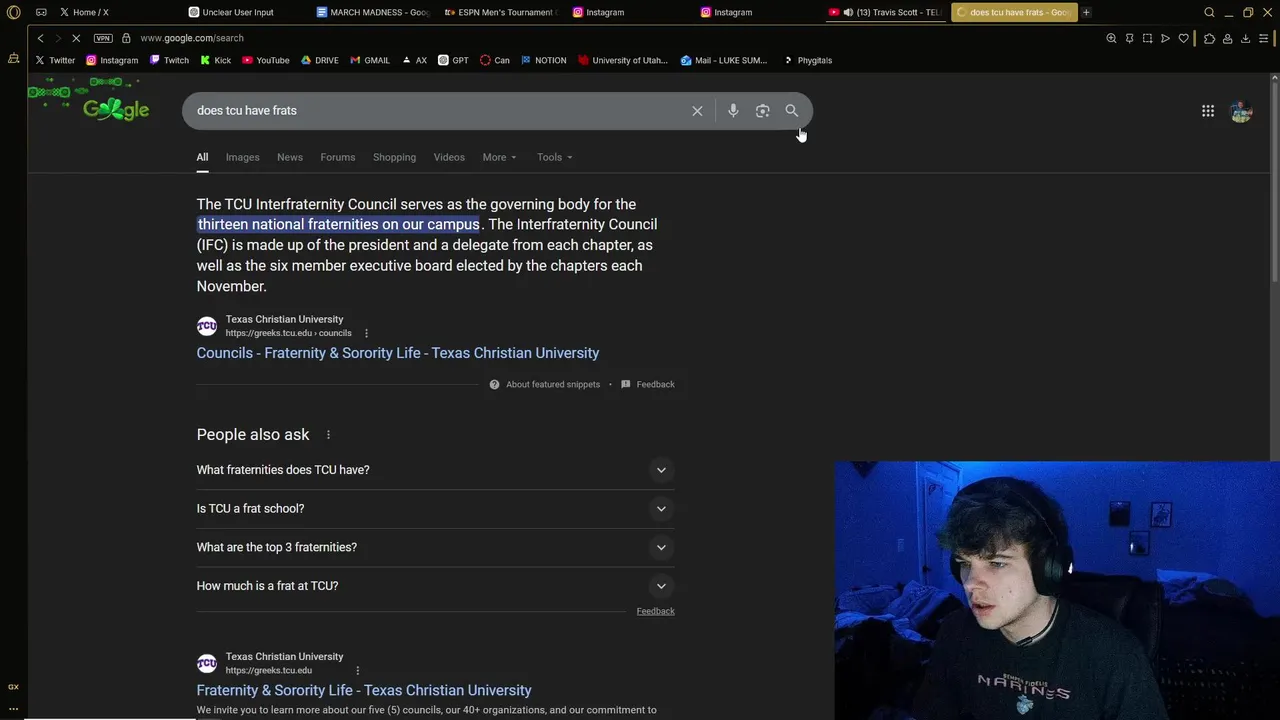Search by image with the lens icon
Screen dimensions: 1280x720
[x=762, y=111]
